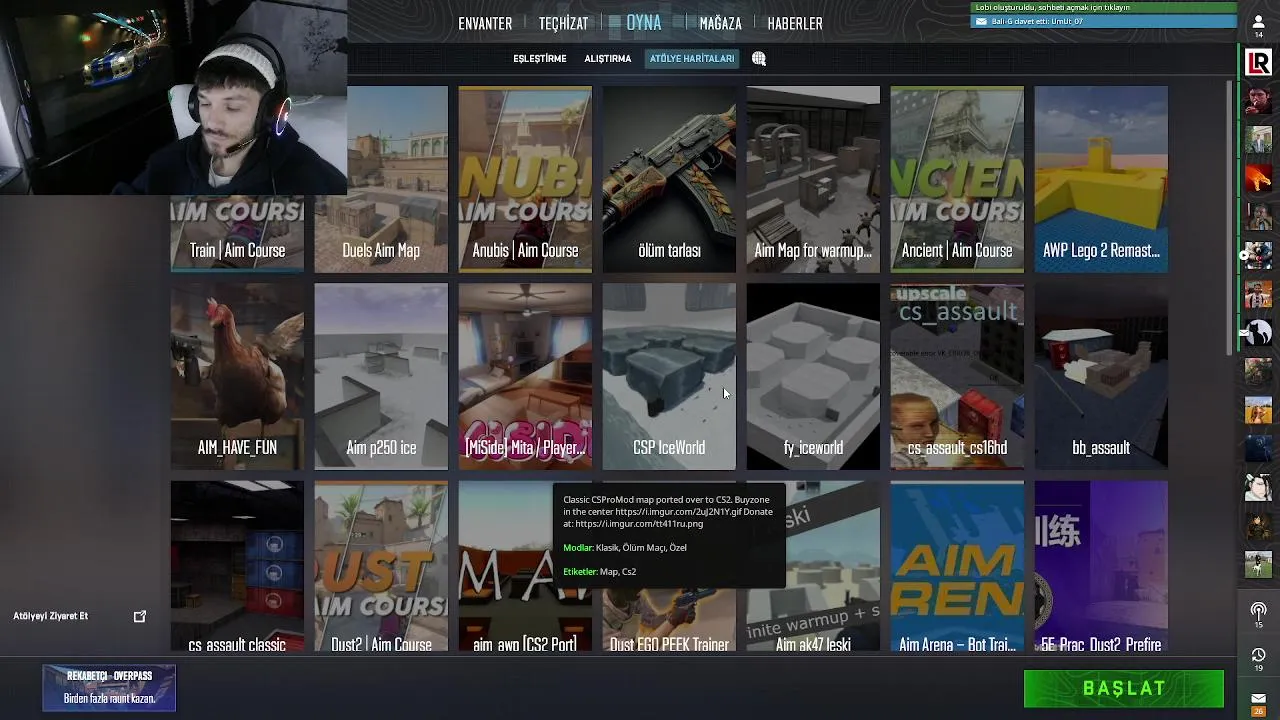Select friend avatar with anime character white background
1280x720 pixels.
point(1258,486)
